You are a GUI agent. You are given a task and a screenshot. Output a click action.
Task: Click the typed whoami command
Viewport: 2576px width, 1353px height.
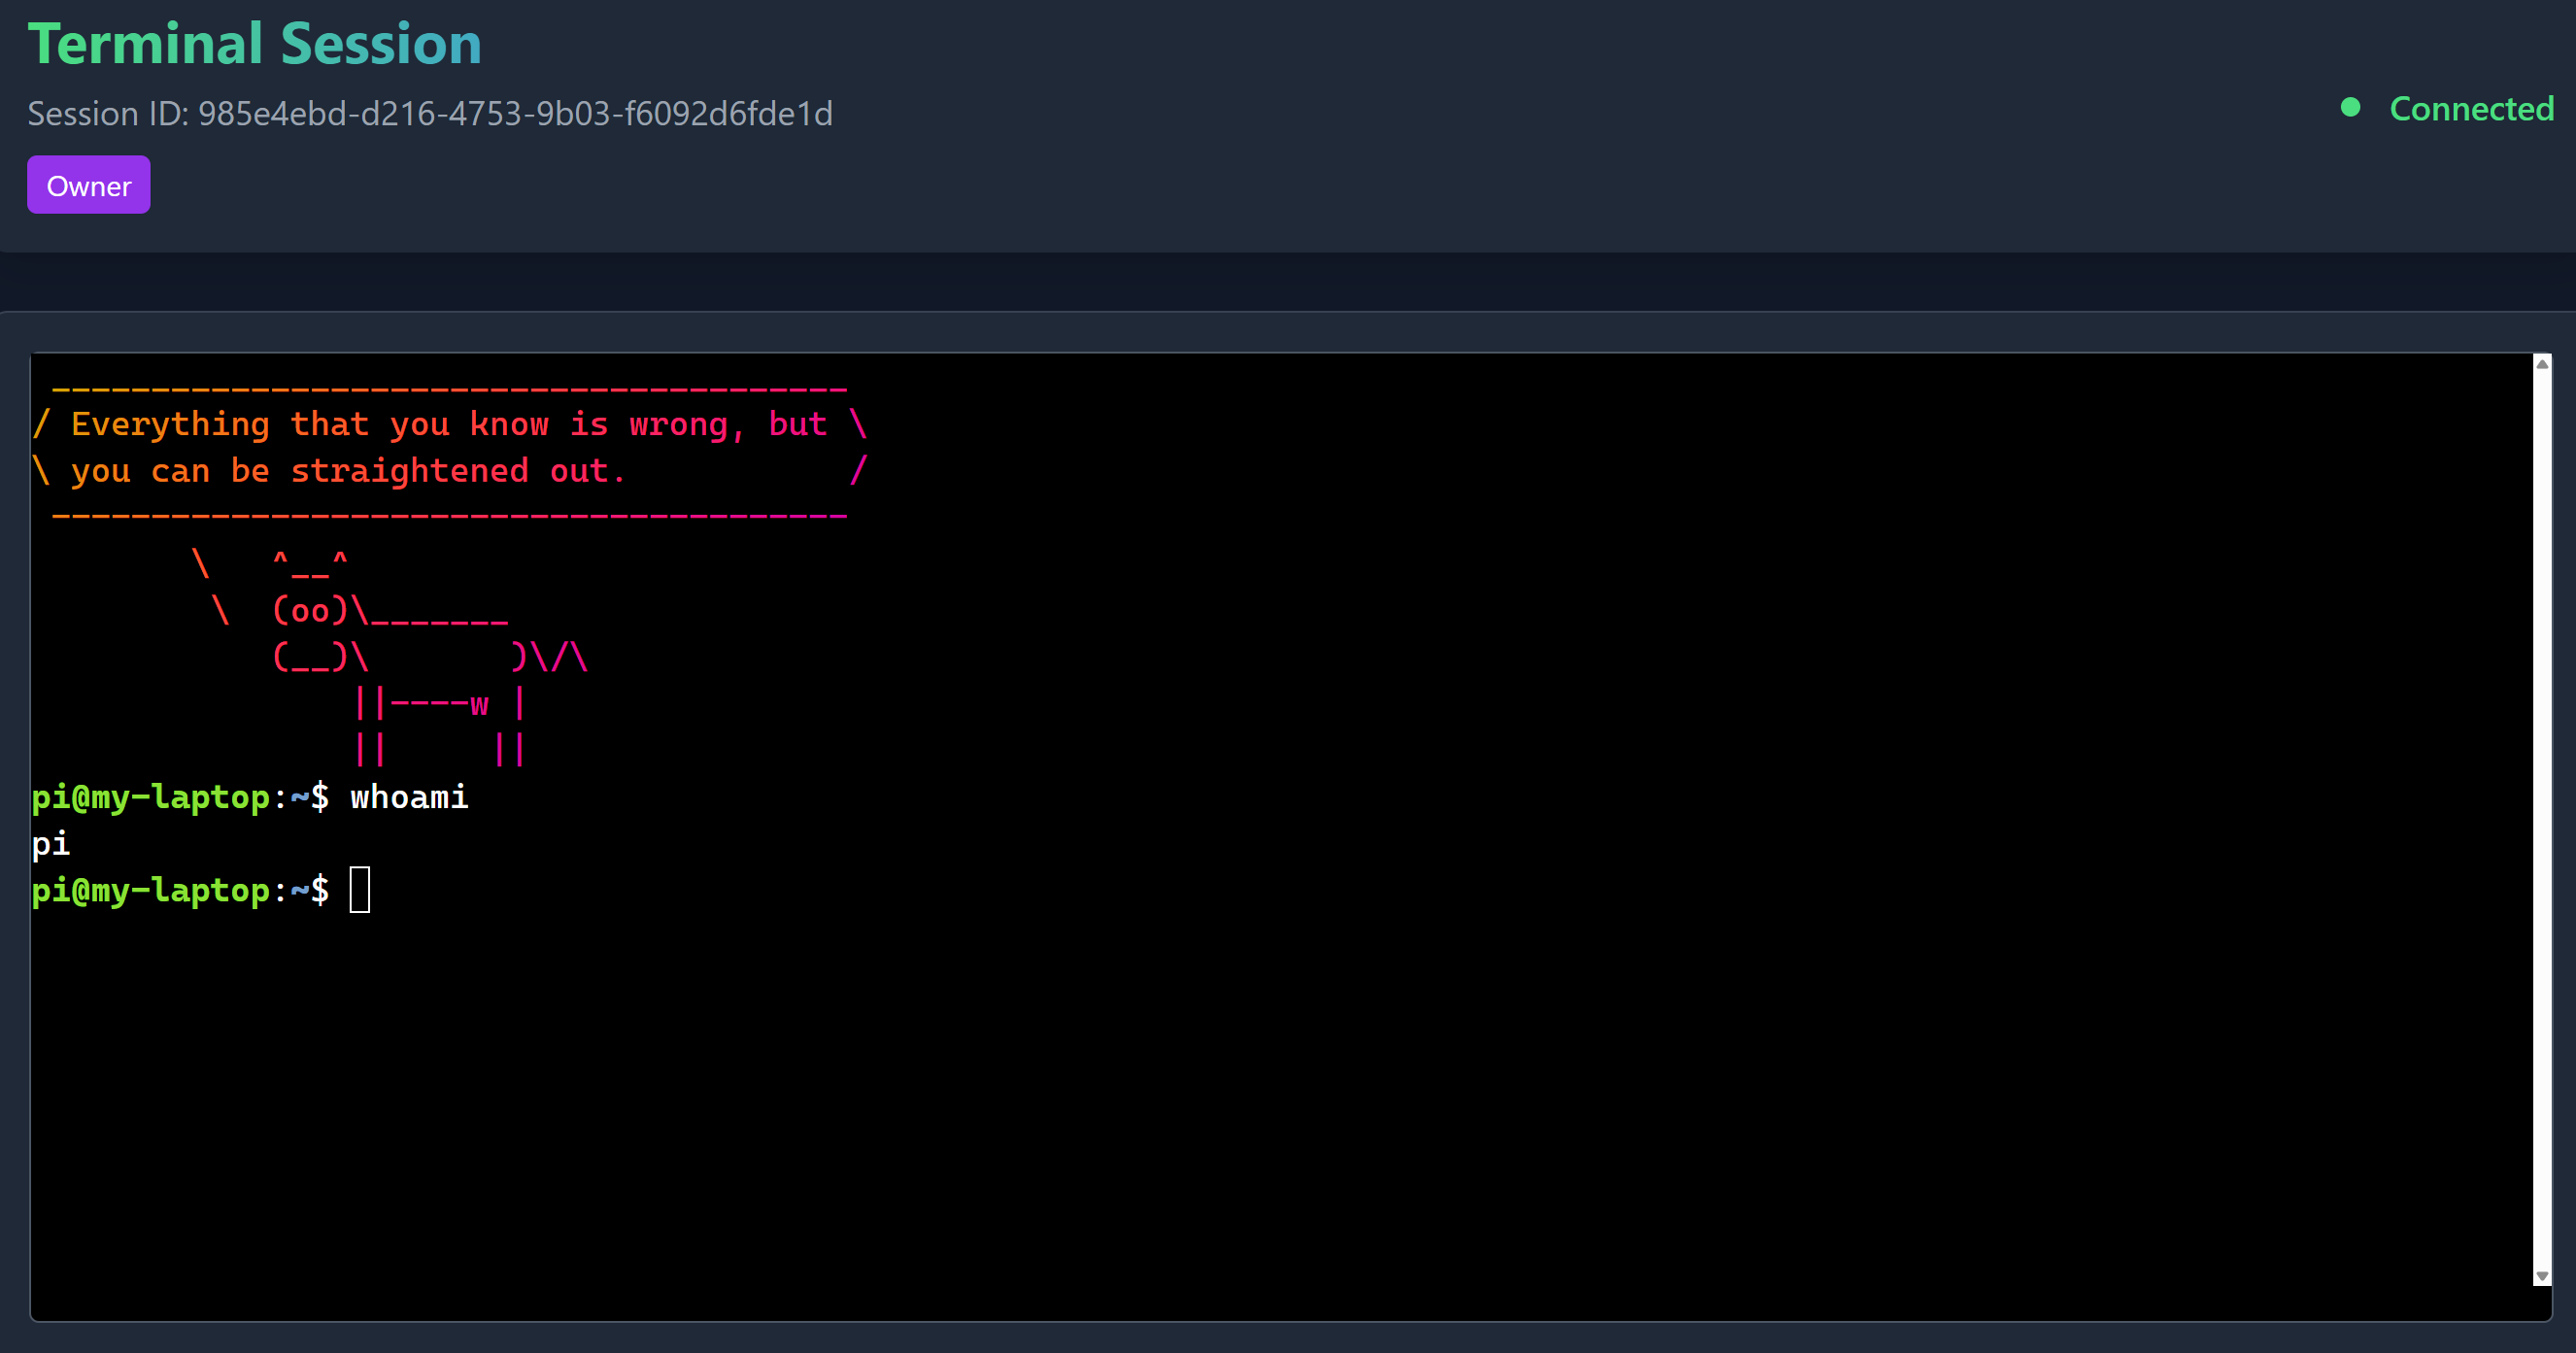(x=409, y=797)
